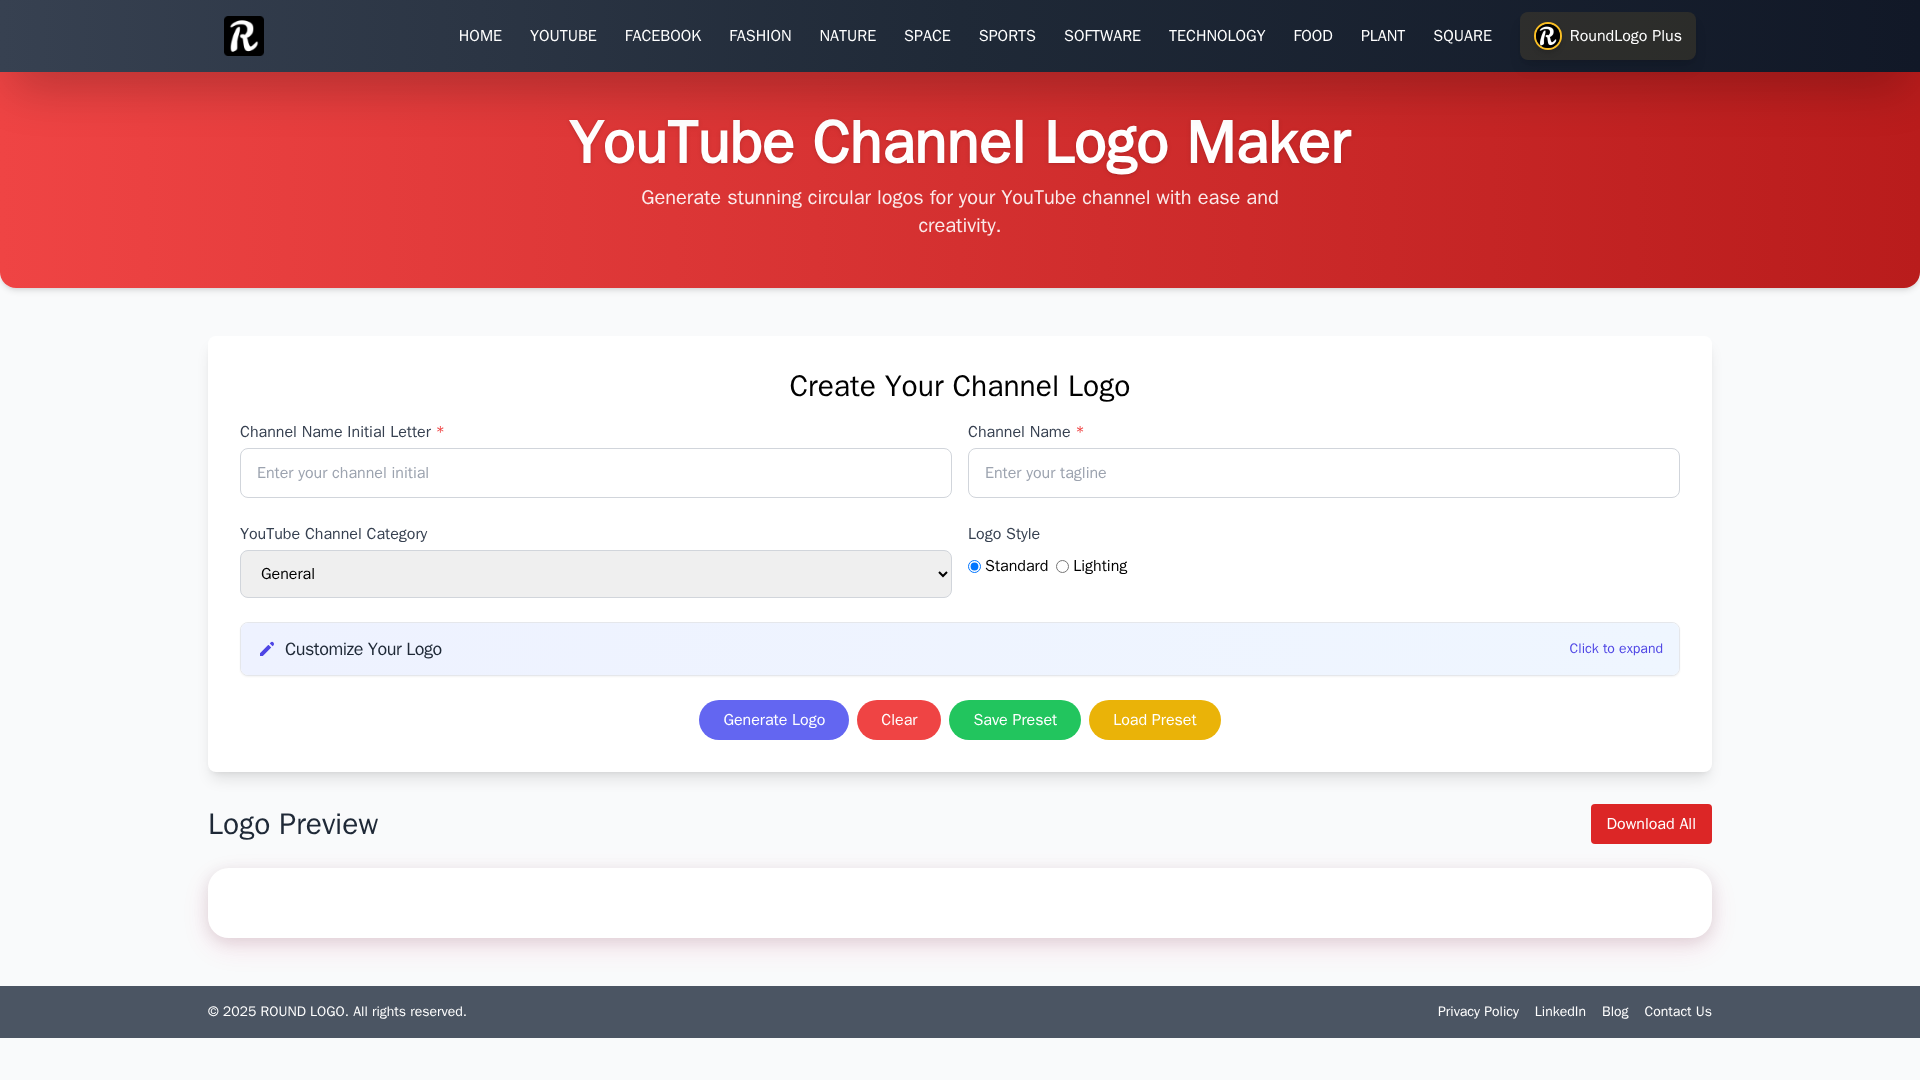The height and width of the screenshot is (1080, 1920).
Task: Click the RoundLogo Plus badge icon
Action: (1547, 36)
